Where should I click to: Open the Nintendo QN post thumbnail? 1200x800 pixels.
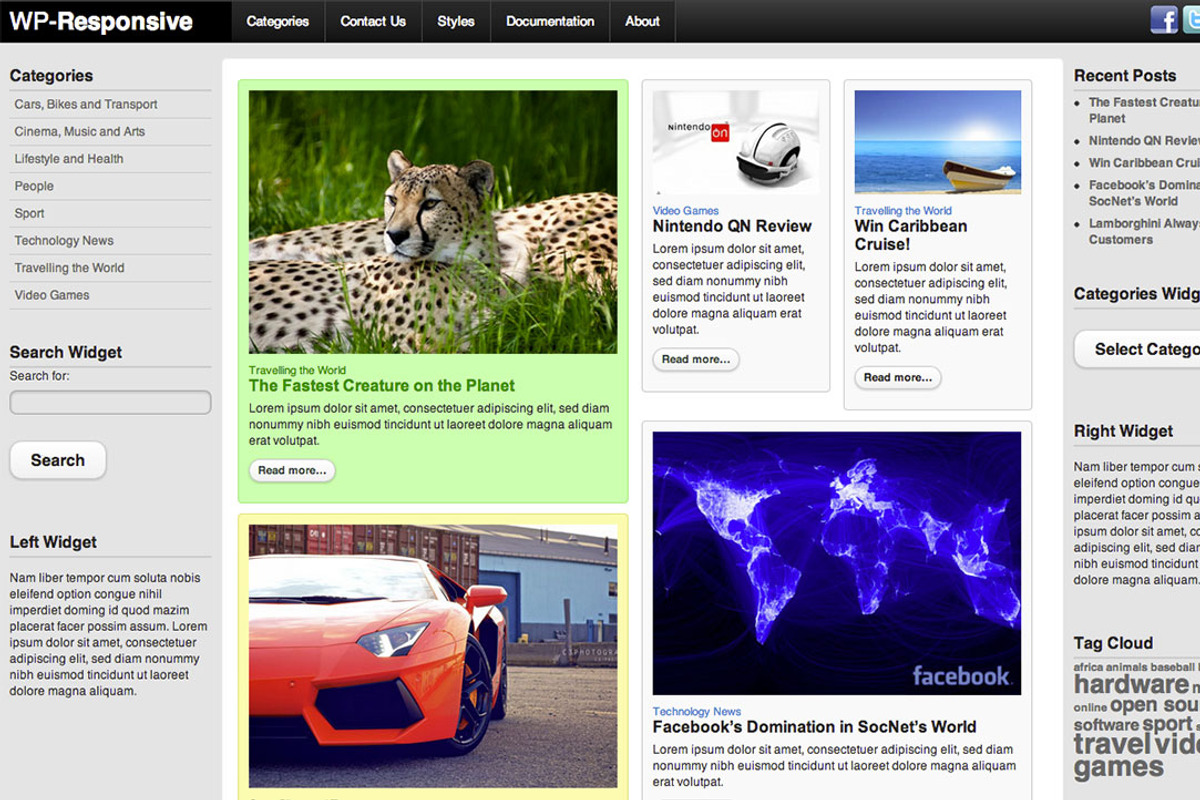click(x=735, y=142)
